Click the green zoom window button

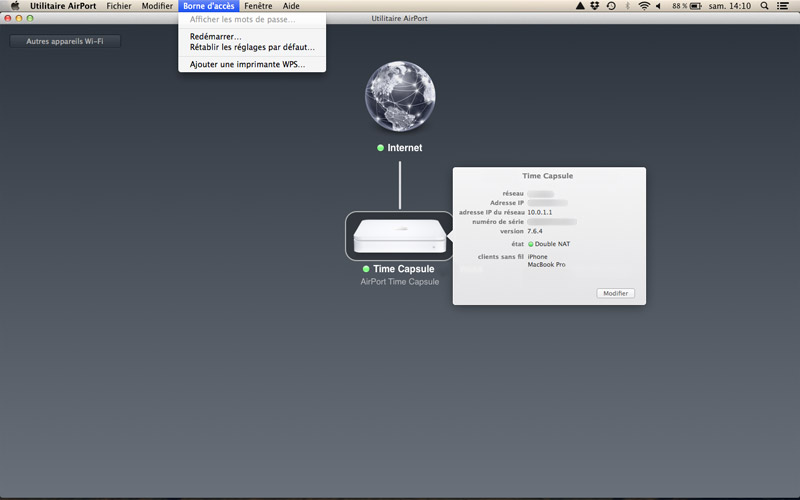click(x=30, y=18)
